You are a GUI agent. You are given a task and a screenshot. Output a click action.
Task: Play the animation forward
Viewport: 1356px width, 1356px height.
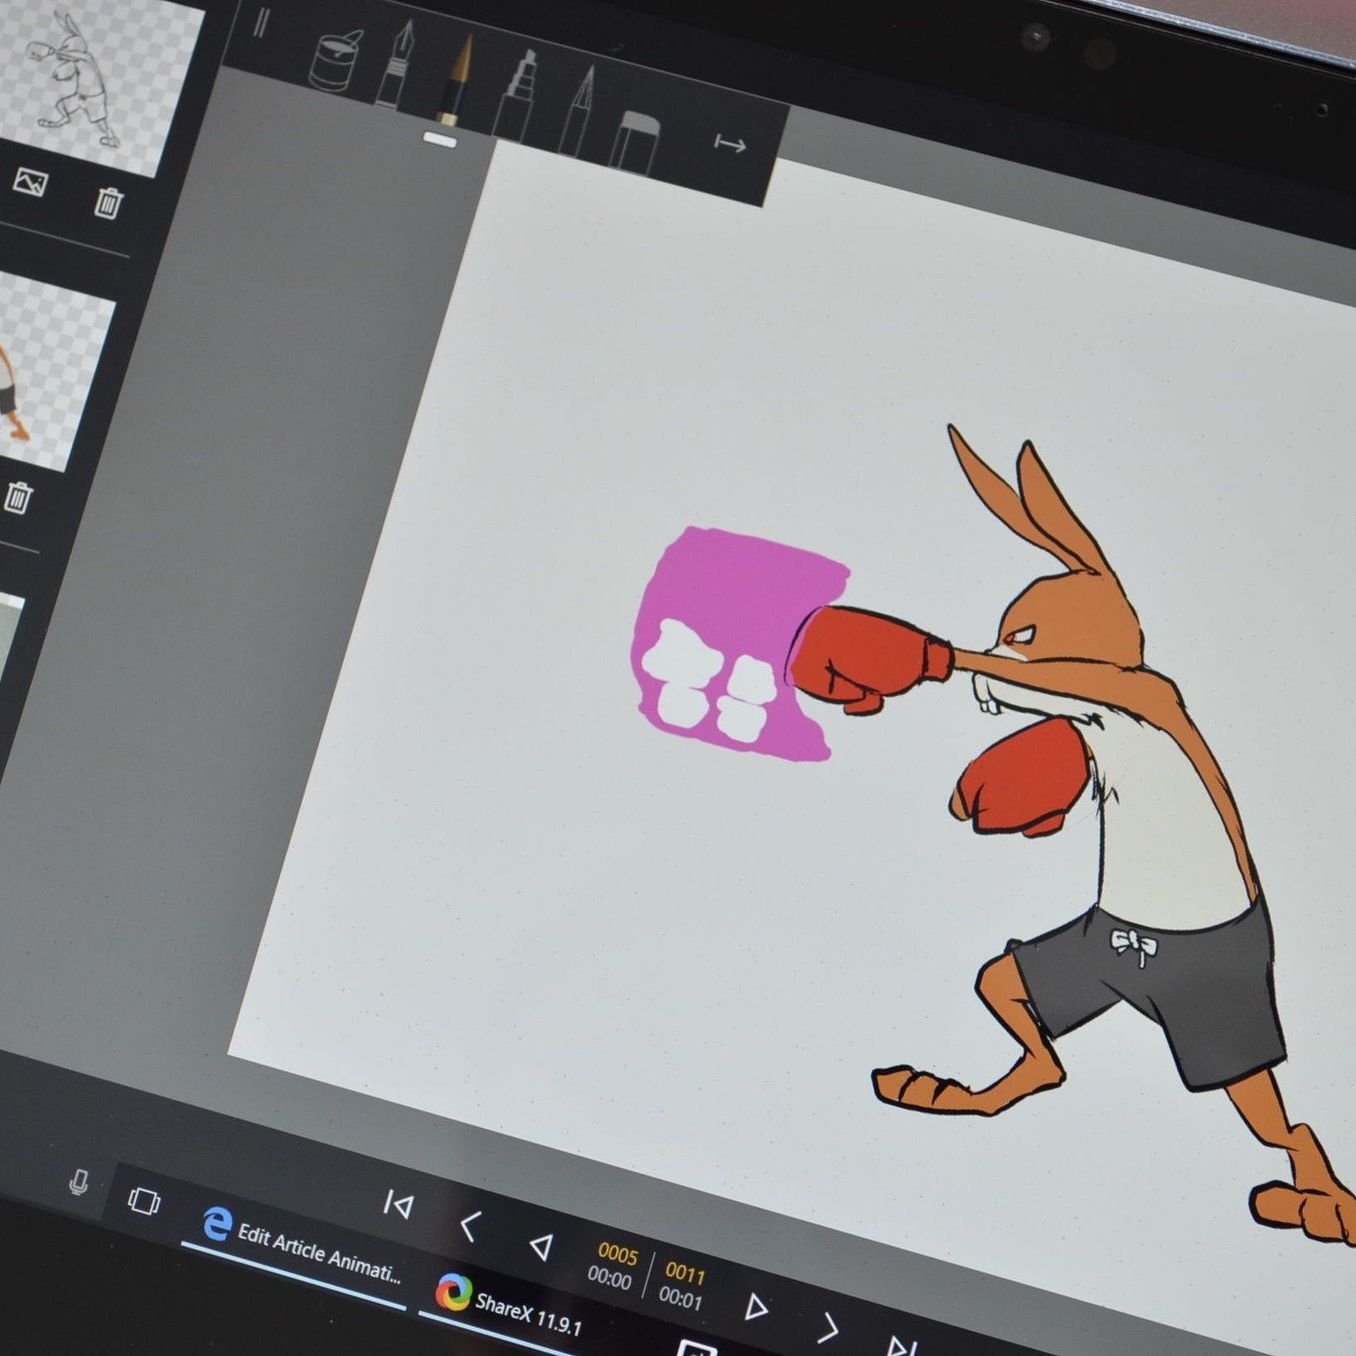(x=757, y=1306)
